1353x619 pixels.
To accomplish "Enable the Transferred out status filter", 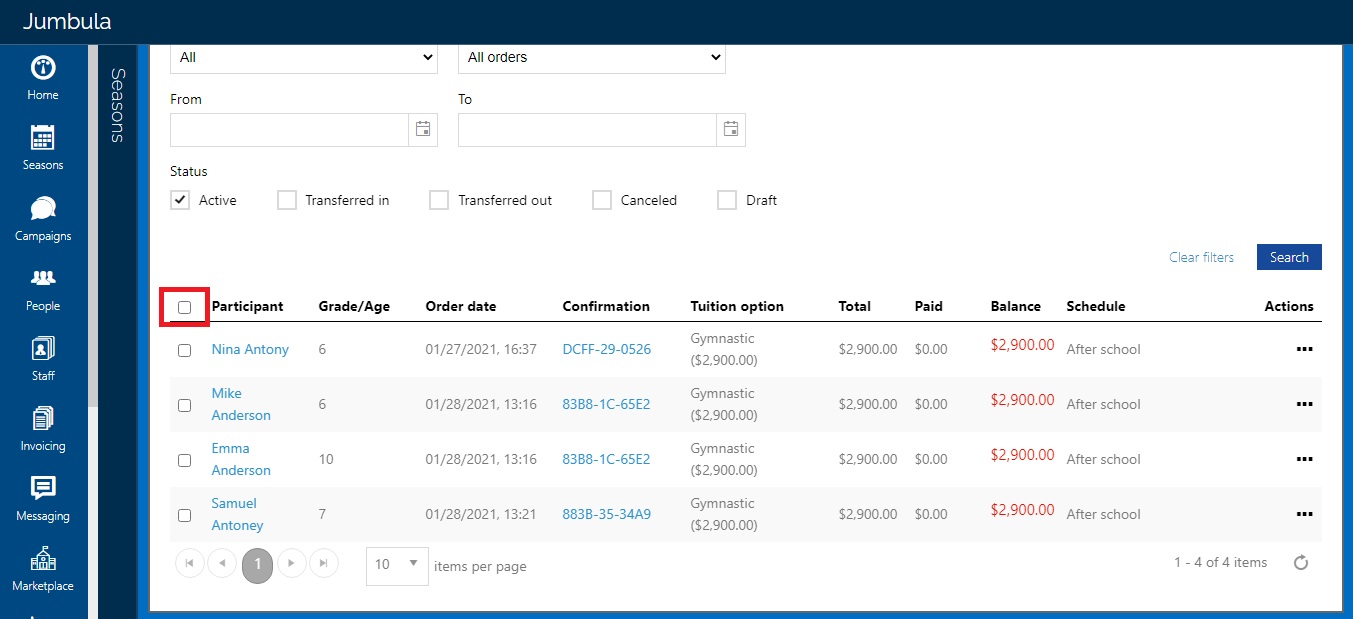I will point(439,200).
